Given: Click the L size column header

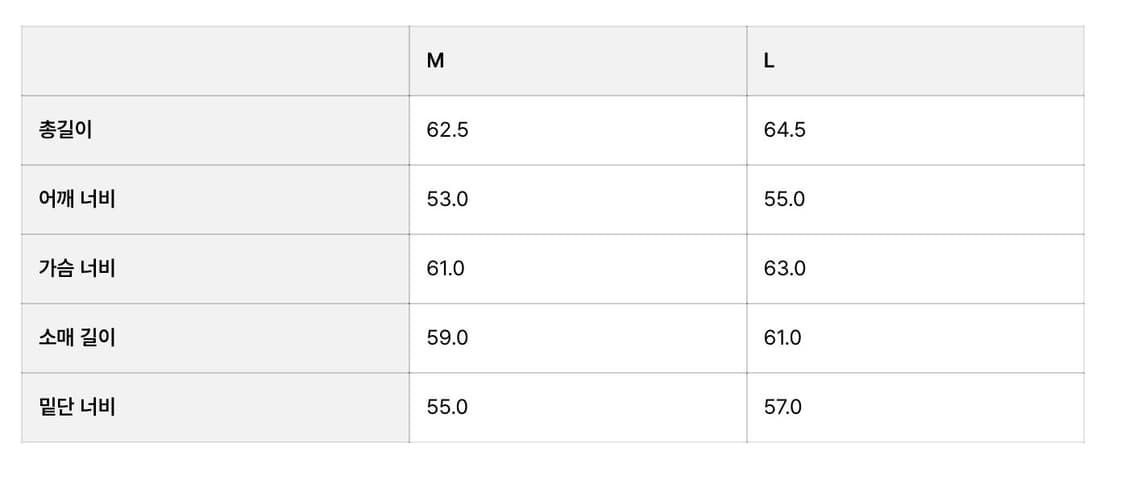Looking at the screenshot, I should pos(769,61).
